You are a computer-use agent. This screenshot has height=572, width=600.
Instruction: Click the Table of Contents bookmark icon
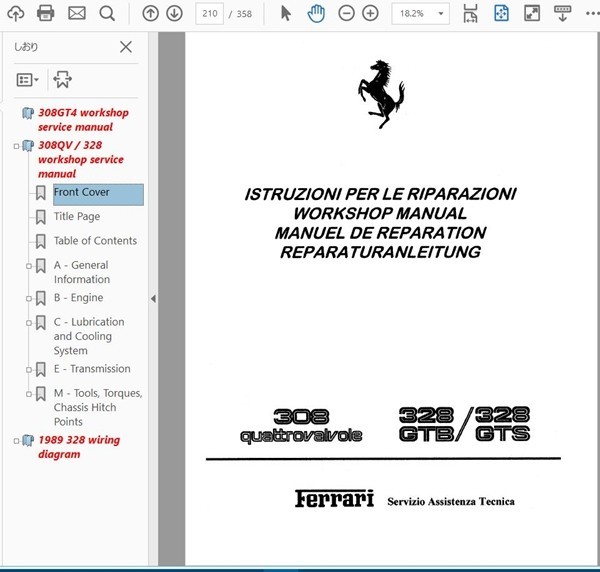click(x=41, y=241)
